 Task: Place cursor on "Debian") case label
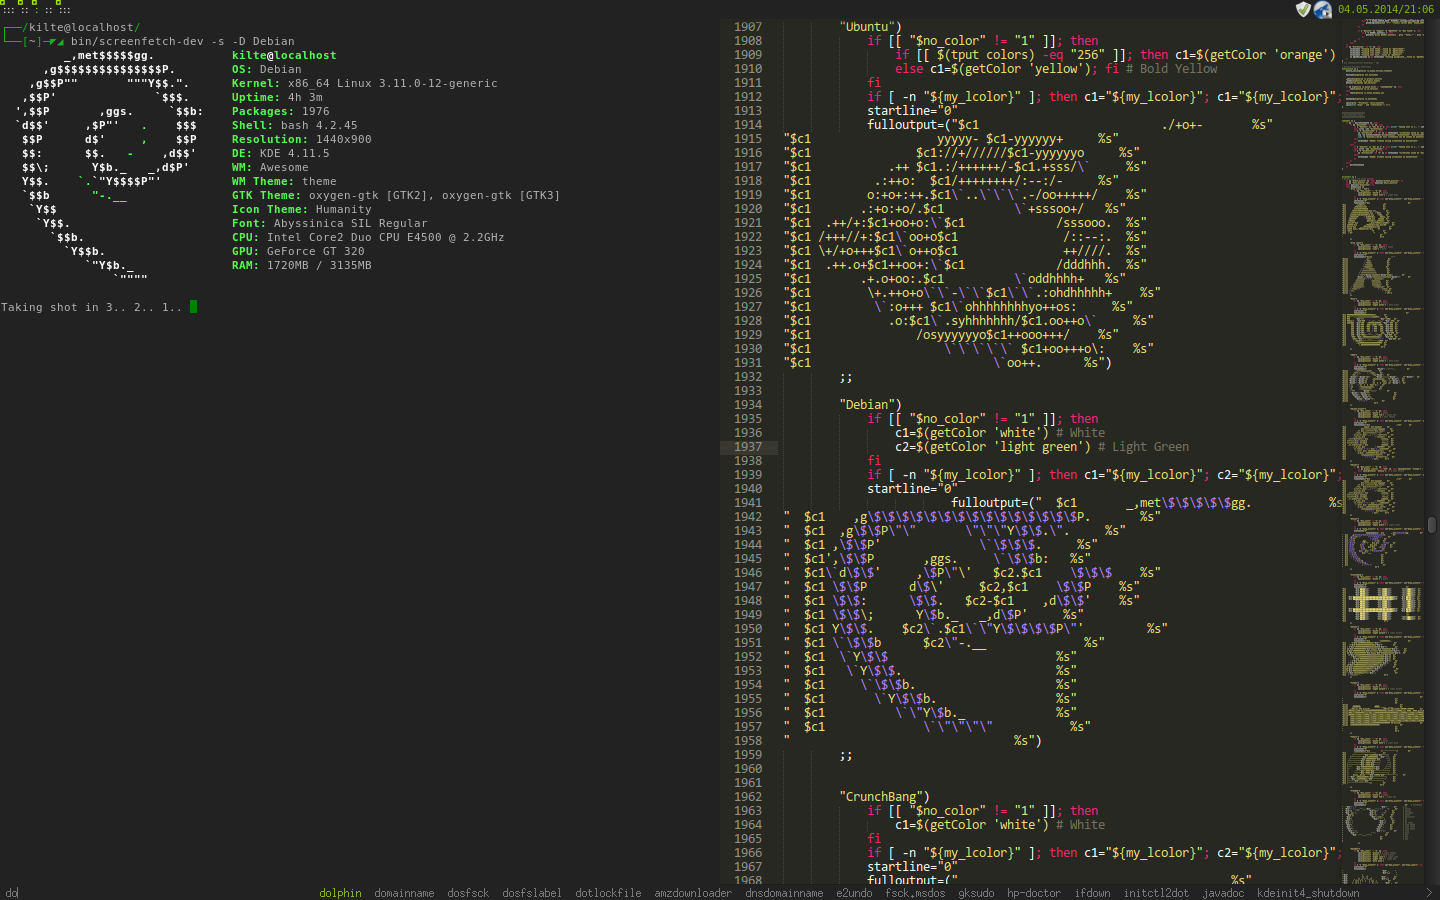click(x=870, y=405)
